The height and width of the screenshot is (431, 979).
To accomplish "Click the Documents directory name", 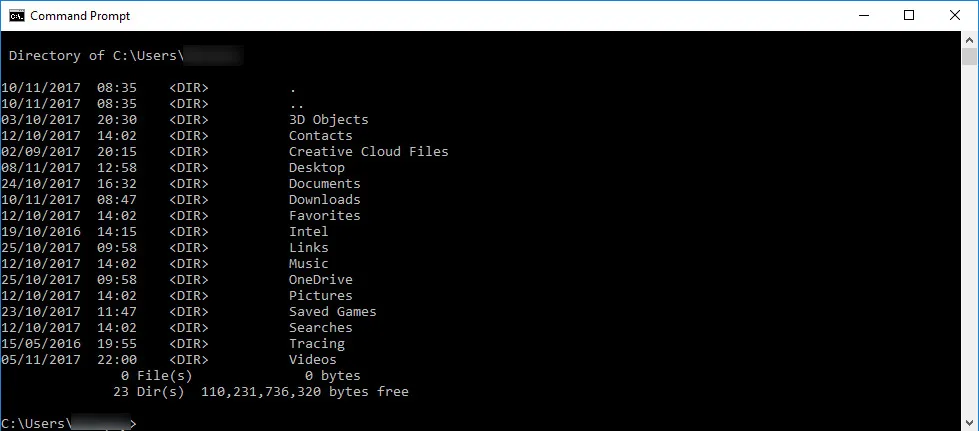I will pos(324,184).
